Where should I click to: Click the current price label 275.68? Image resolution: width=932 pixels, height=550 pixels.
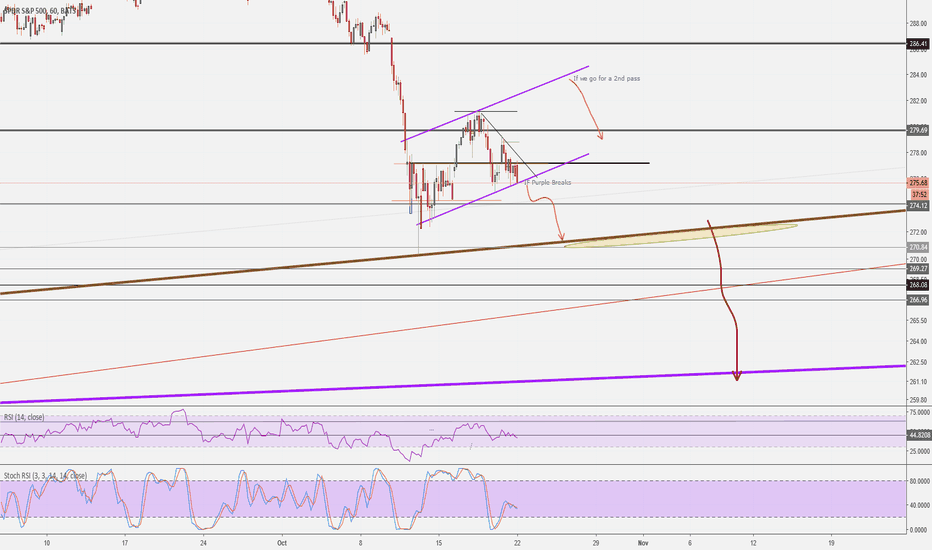point(918,183)
